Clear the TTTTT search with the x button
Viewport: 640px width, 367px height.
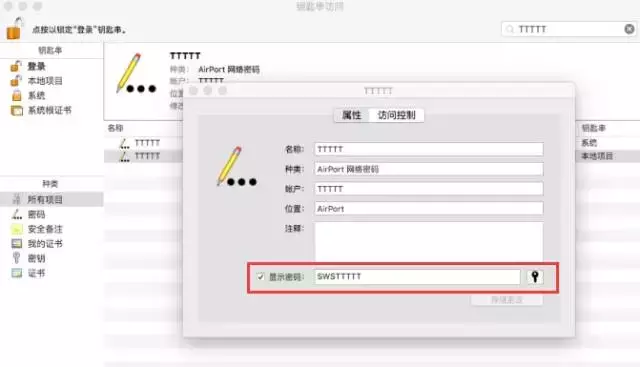[629, 29]
